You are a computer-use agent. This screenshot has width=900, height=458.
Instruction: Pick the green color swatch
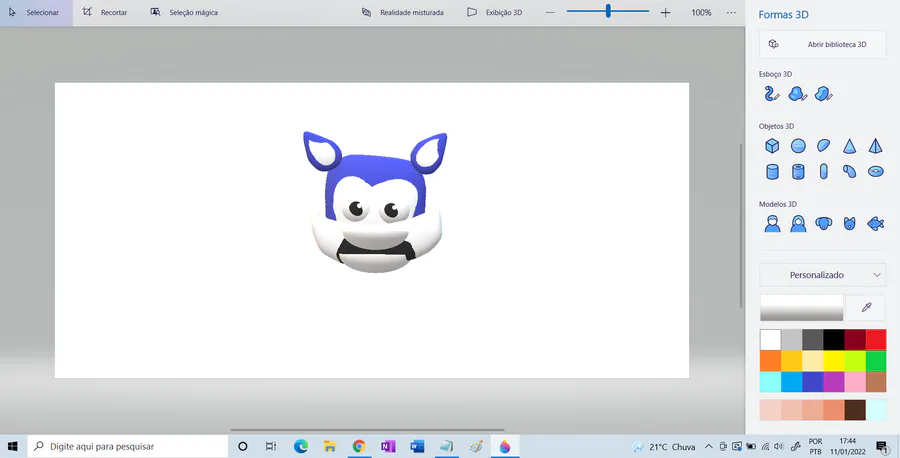(876, 361)
